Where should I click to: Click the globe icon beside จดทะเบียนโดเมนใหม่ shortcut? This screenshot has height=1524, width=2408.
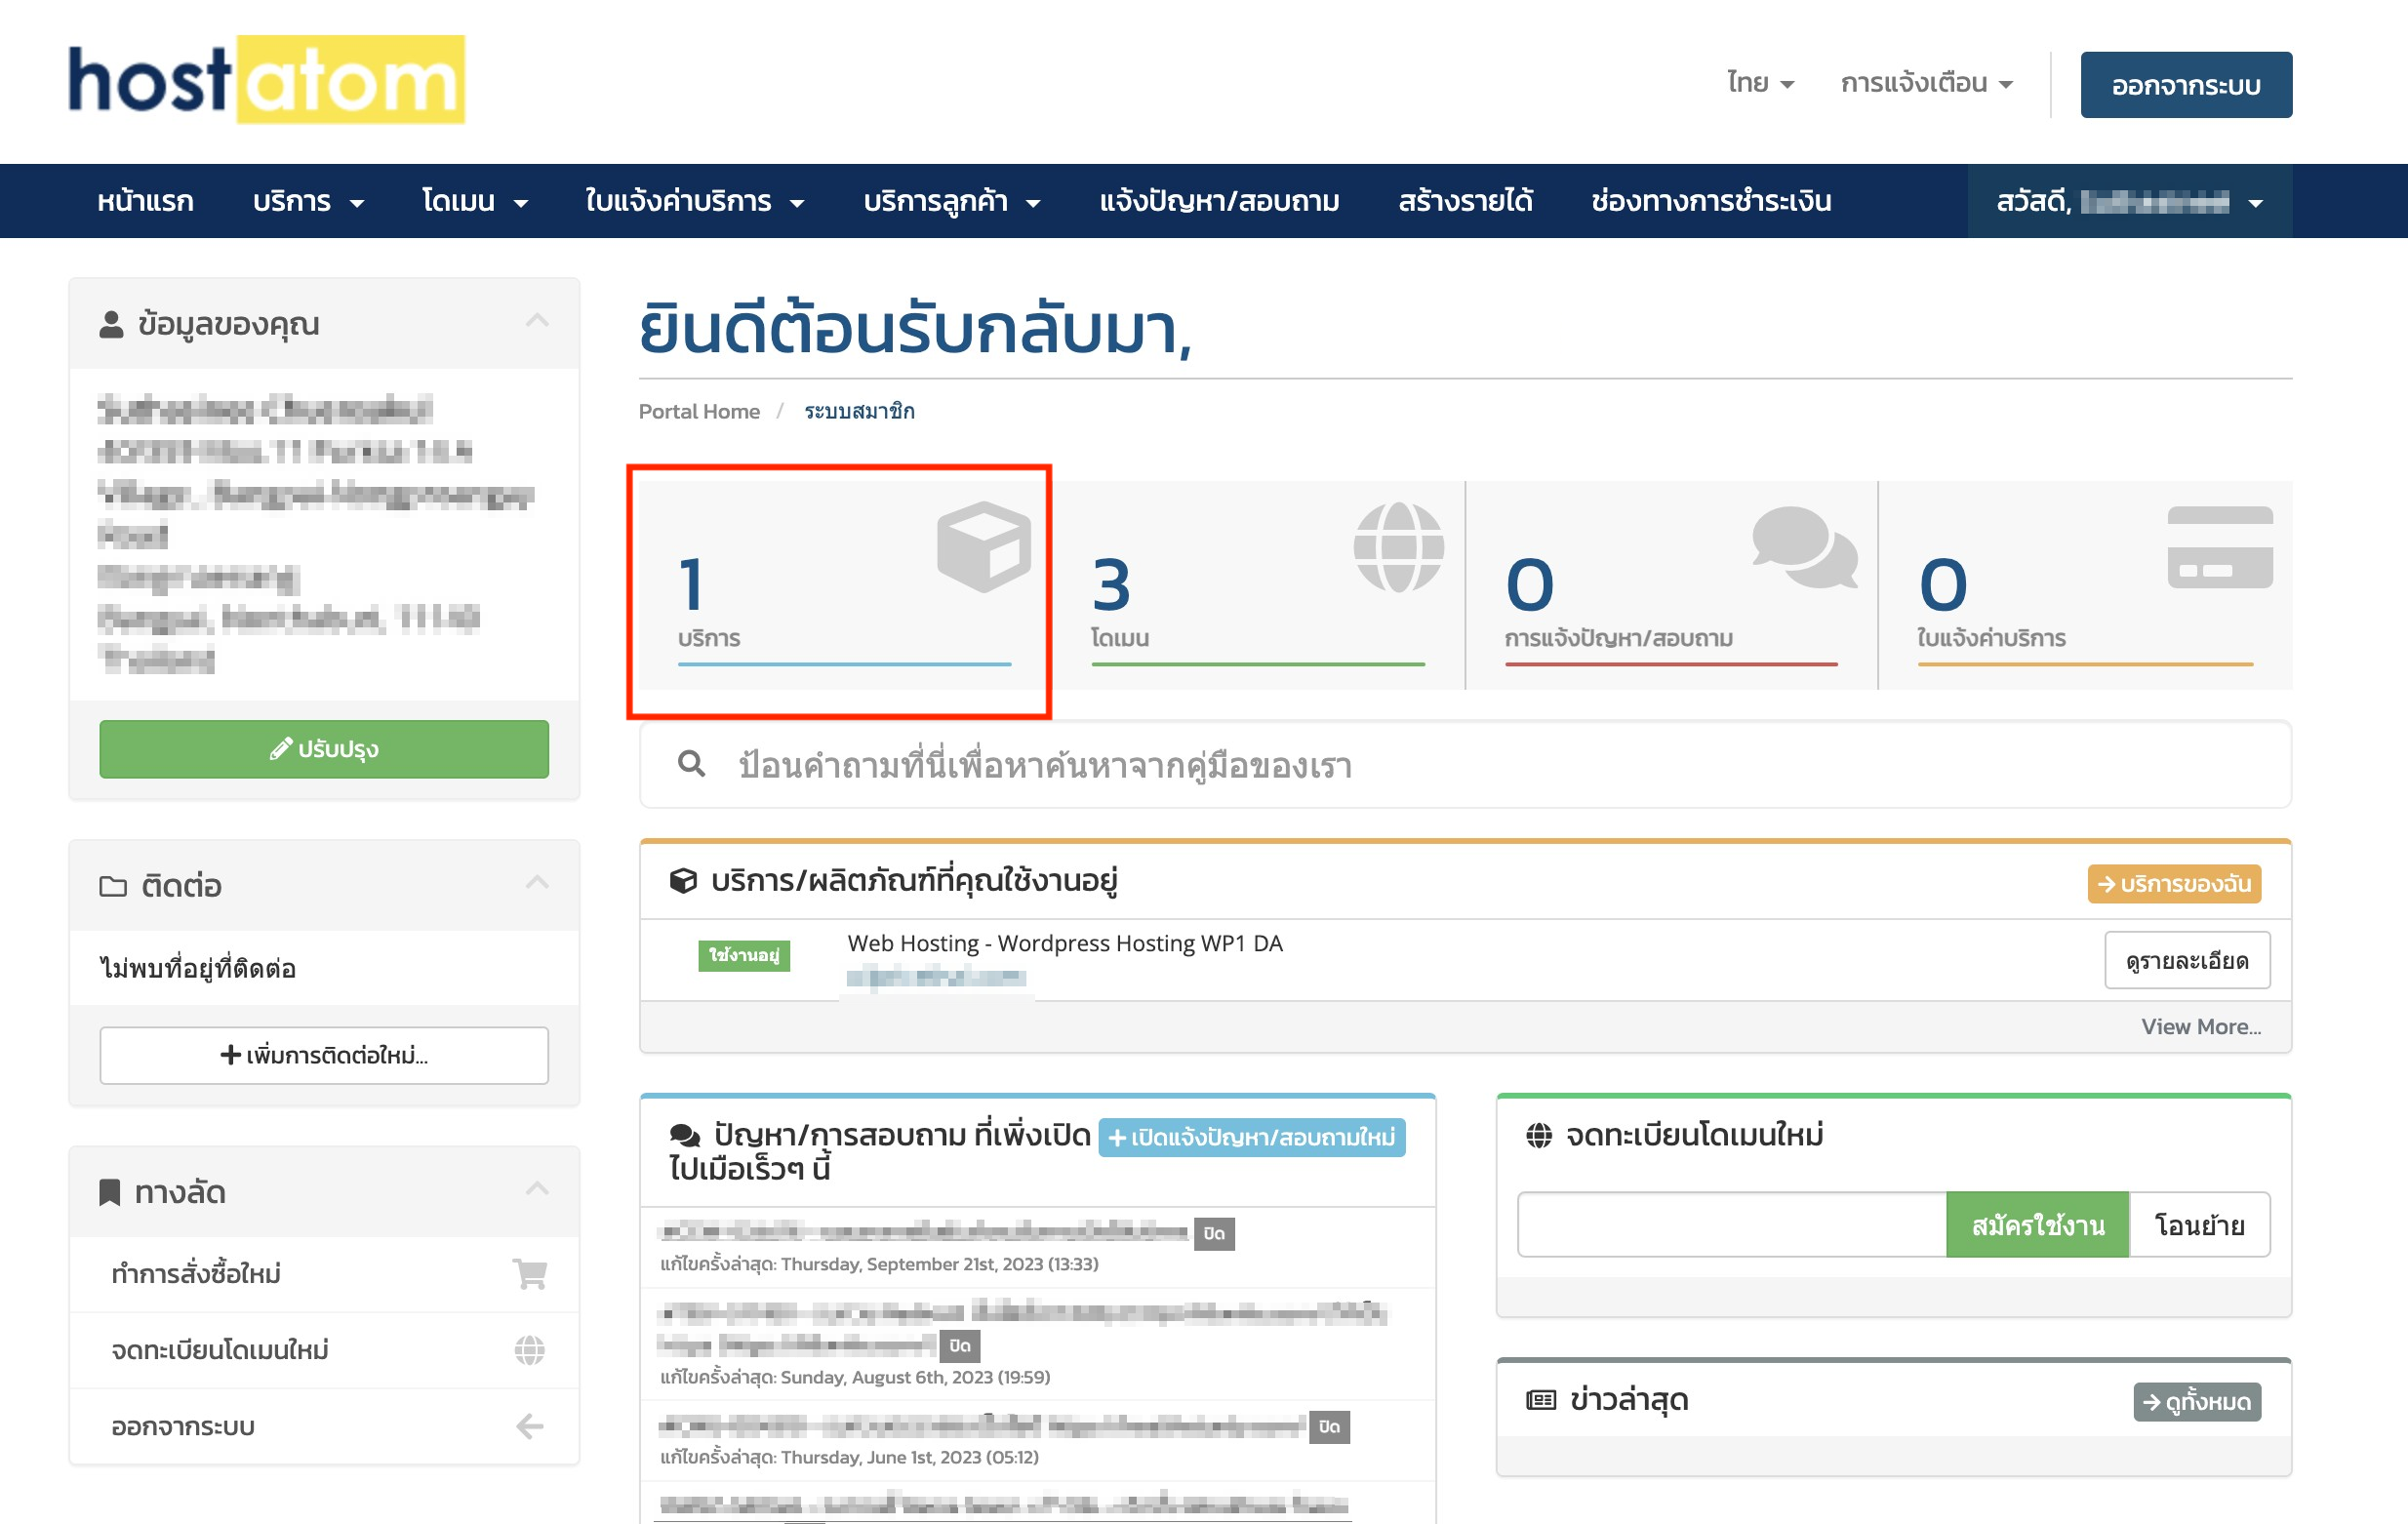(x=529, y=1349)
